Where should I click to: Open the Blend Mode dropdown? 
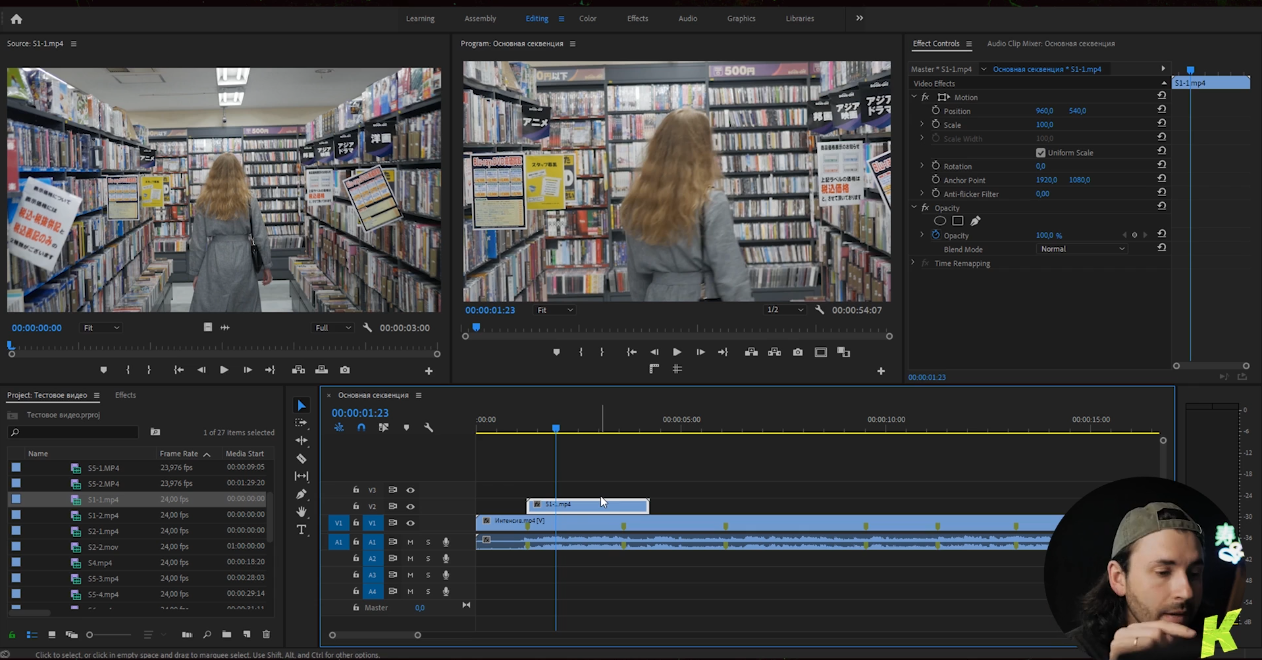pyautogui.click(x=1082, y=249)
